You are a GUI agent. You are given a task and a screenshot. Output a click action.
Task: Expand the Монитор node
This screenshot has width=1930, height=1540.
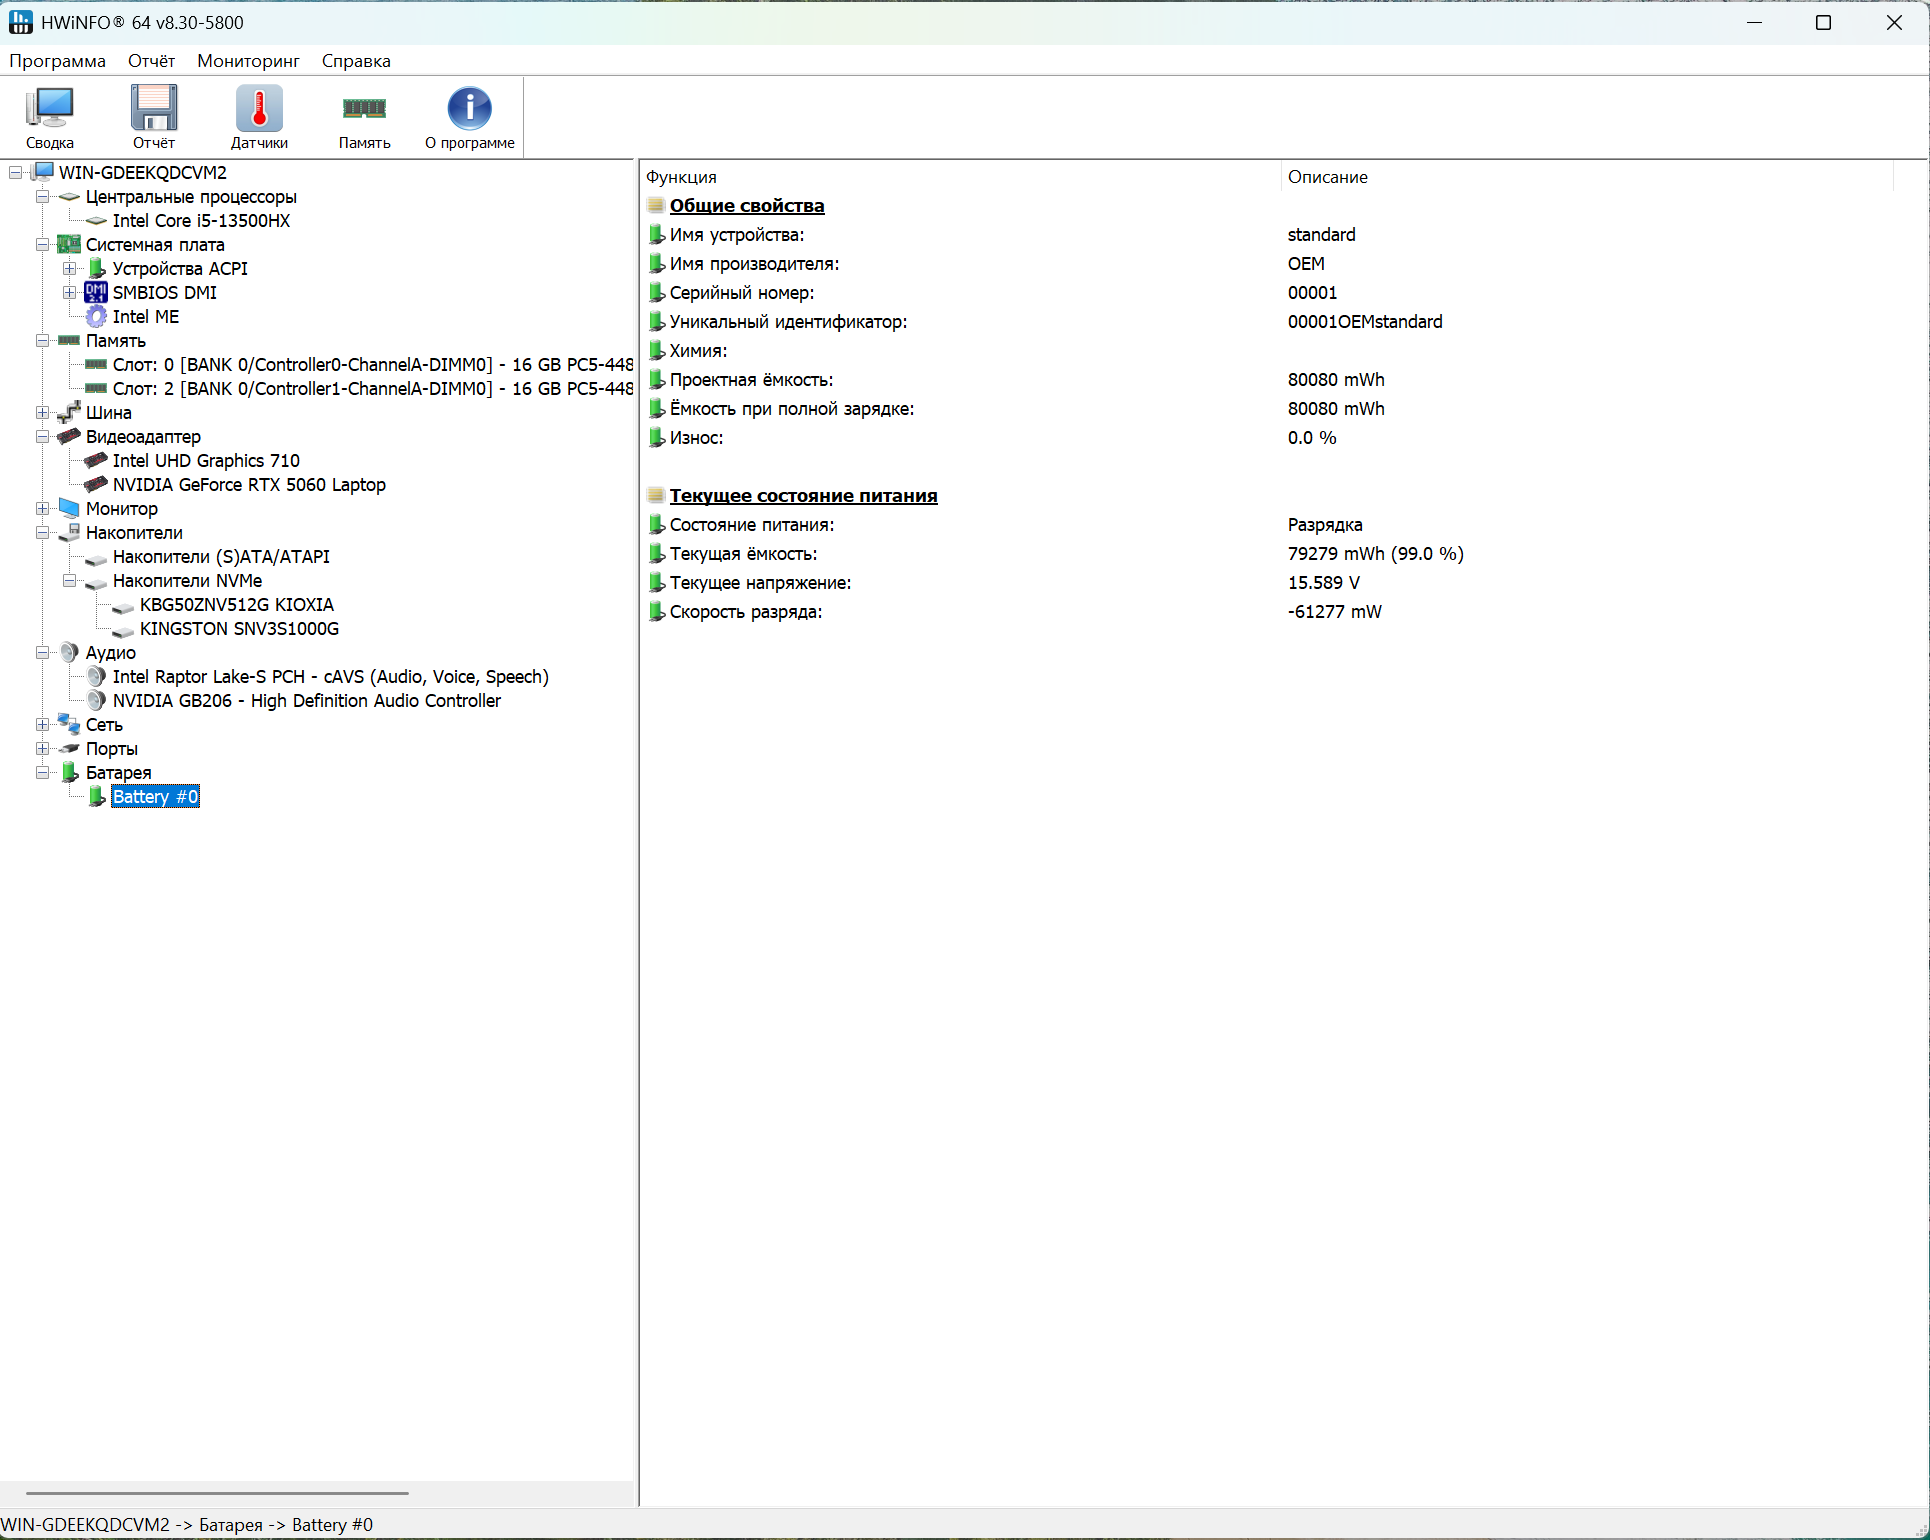pos(42,509)
